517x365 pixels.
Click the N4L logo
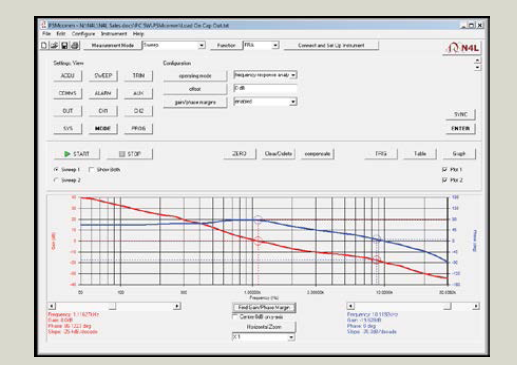(463, 48)
